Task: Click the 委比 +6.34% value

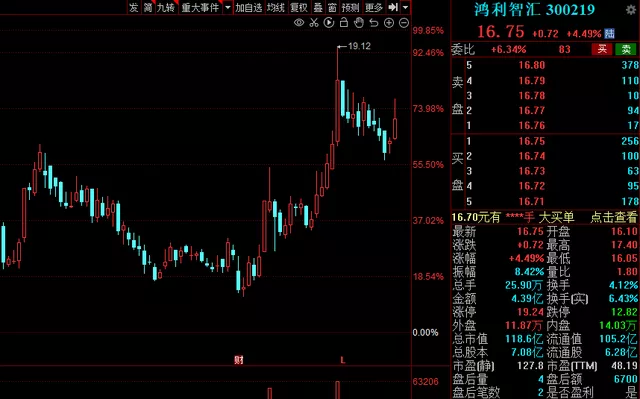Action: pyautogui.click(x=508, y=50)
